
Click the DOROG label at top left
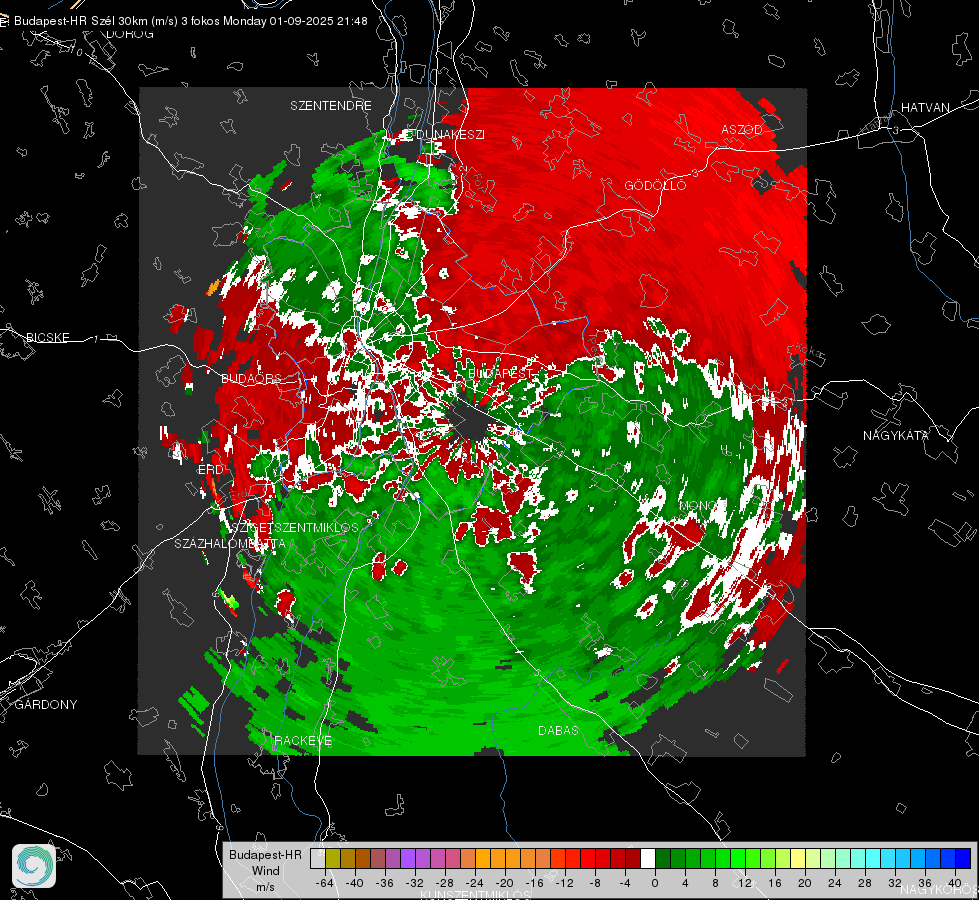pyautogui.click(x=130, y=34)
